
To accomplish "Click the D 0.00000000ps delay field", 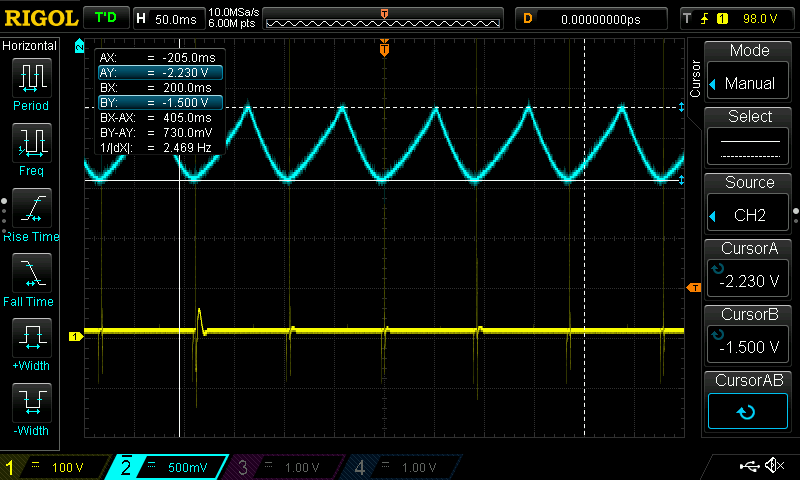I will [x=591, y=19].
